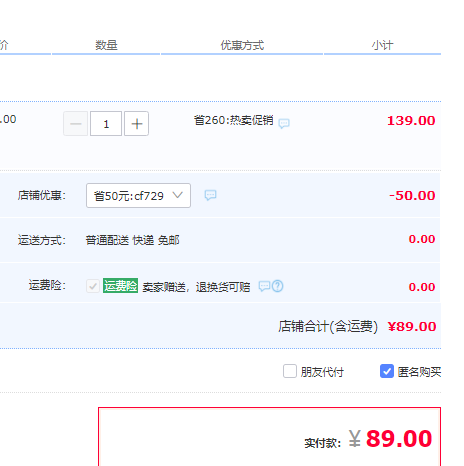
Task: Click the 优惠方式 column header
Action: (x=242, y=45)
